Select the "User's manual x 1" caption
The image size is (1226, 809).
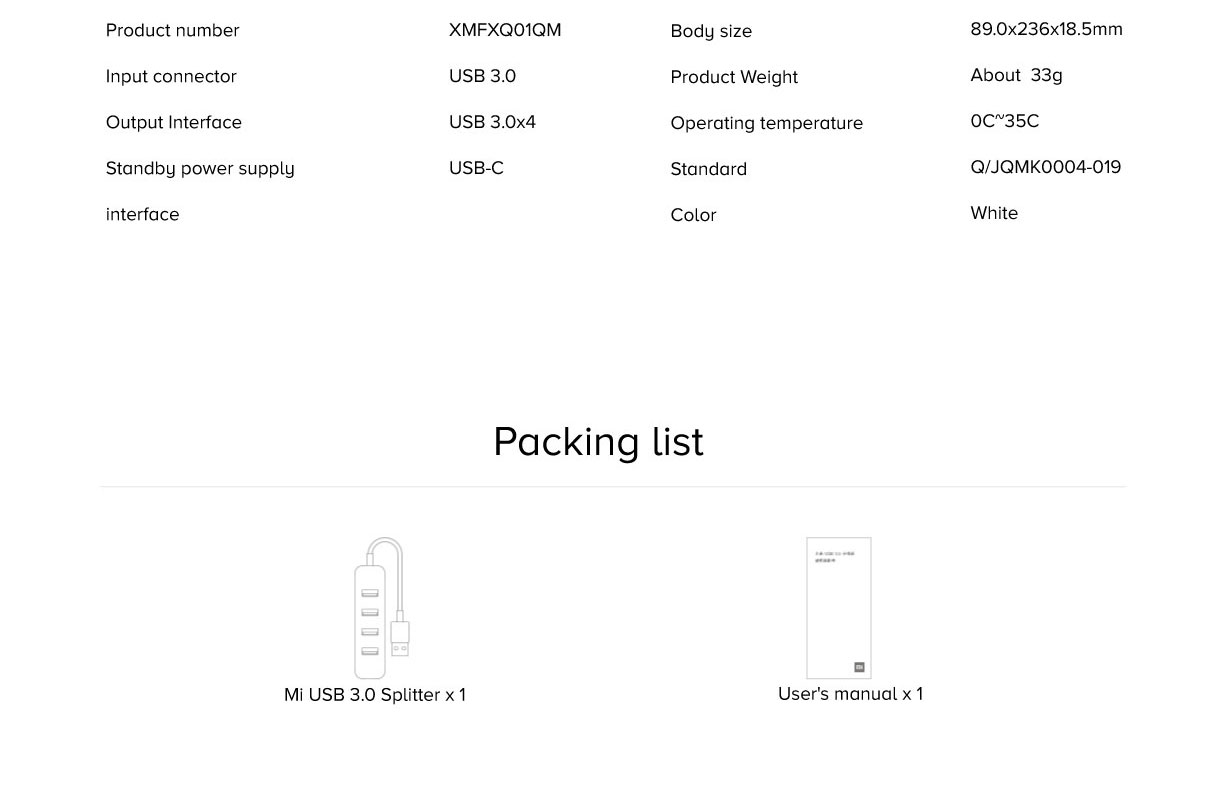tap(850, 694)
